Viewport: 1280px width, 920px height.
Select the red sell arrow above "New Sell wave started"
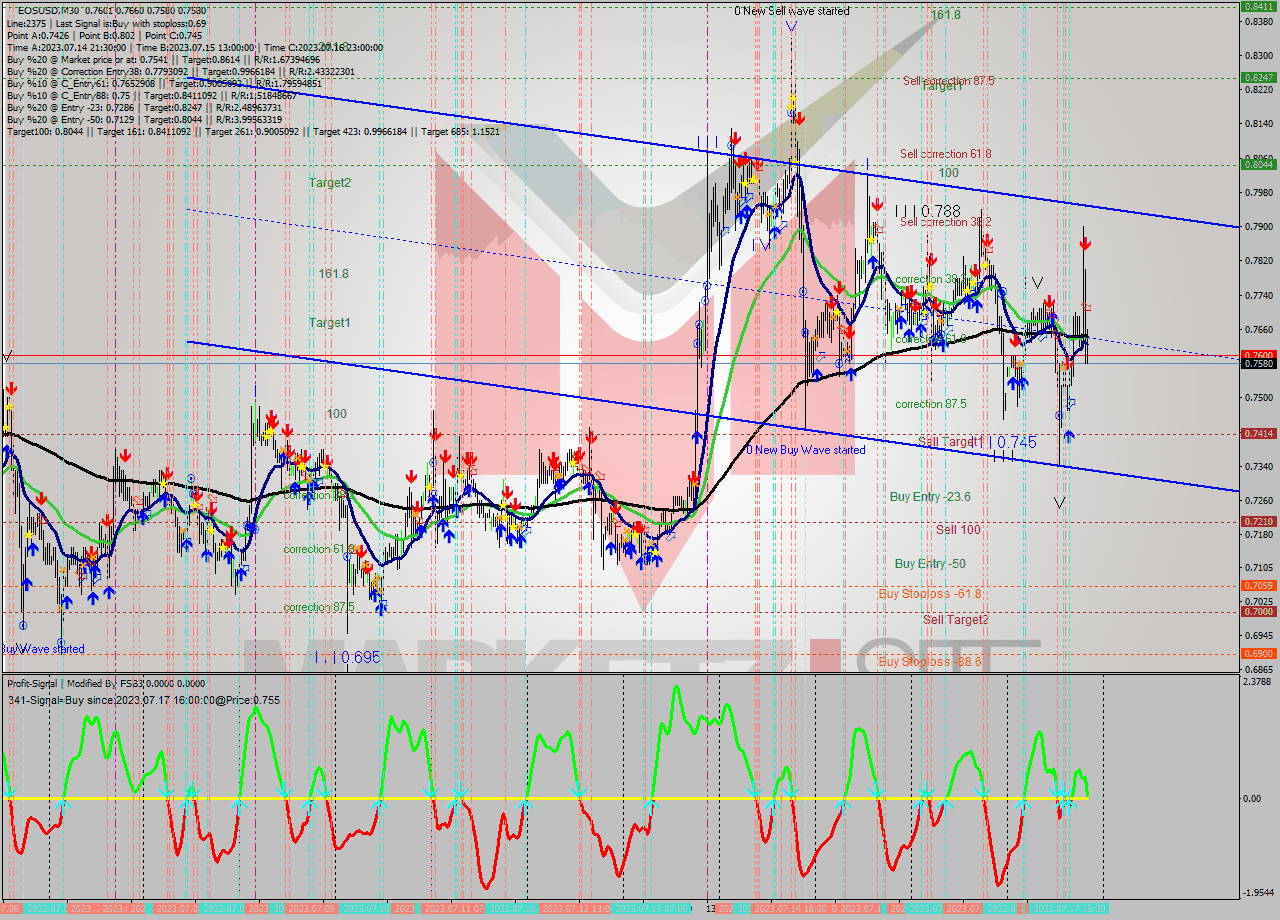(800, 118)
